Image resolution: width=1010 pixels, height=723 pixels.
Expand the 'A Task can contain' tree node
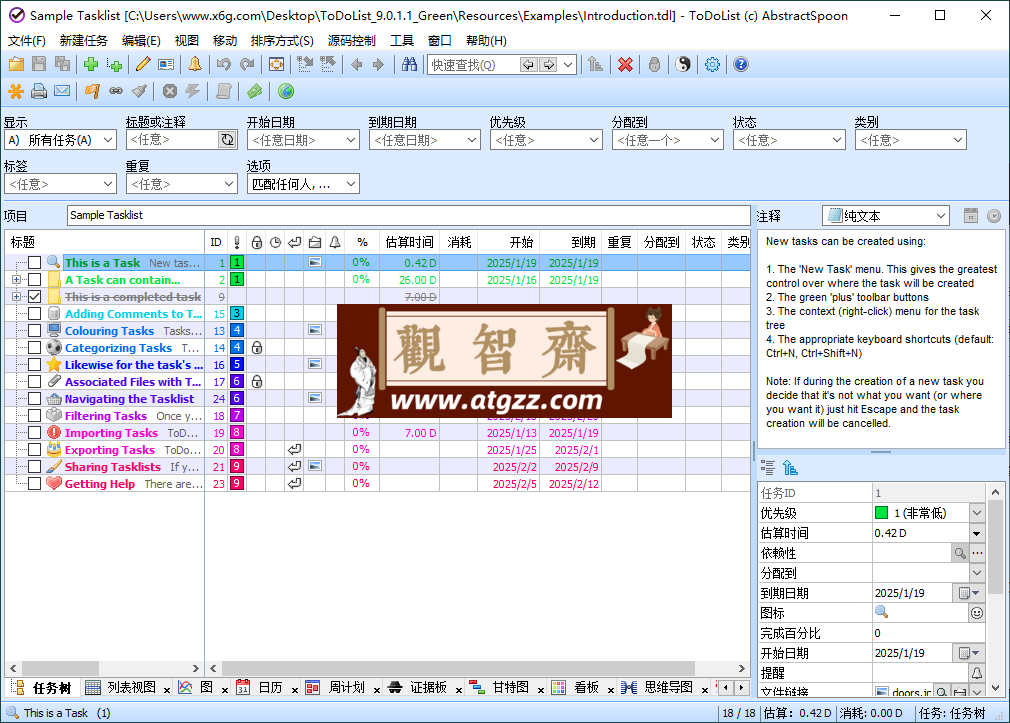16,280
